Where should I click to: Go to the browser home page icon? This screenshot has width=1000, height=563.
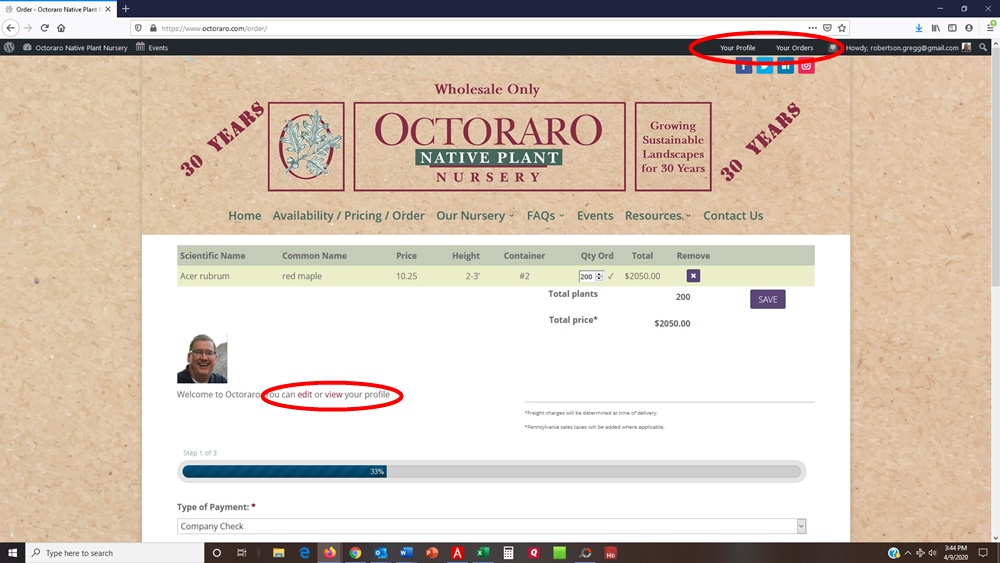pyautogui.click(x=61, y=28)
